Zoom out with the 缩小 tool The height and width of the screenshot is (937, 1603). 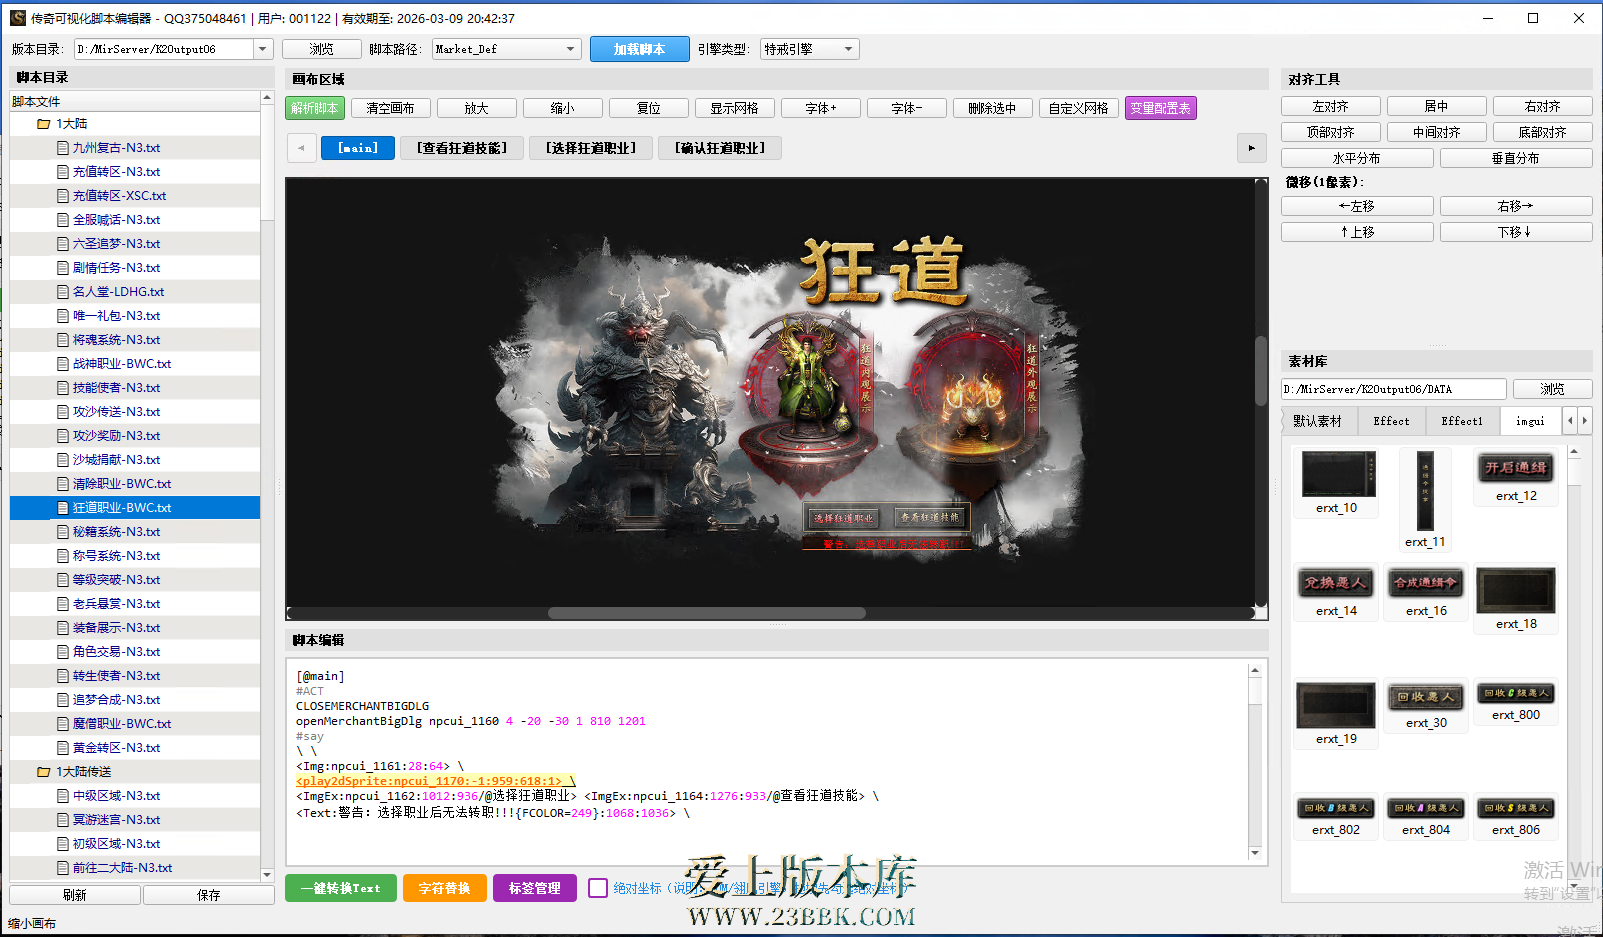(x=562, y=107)
